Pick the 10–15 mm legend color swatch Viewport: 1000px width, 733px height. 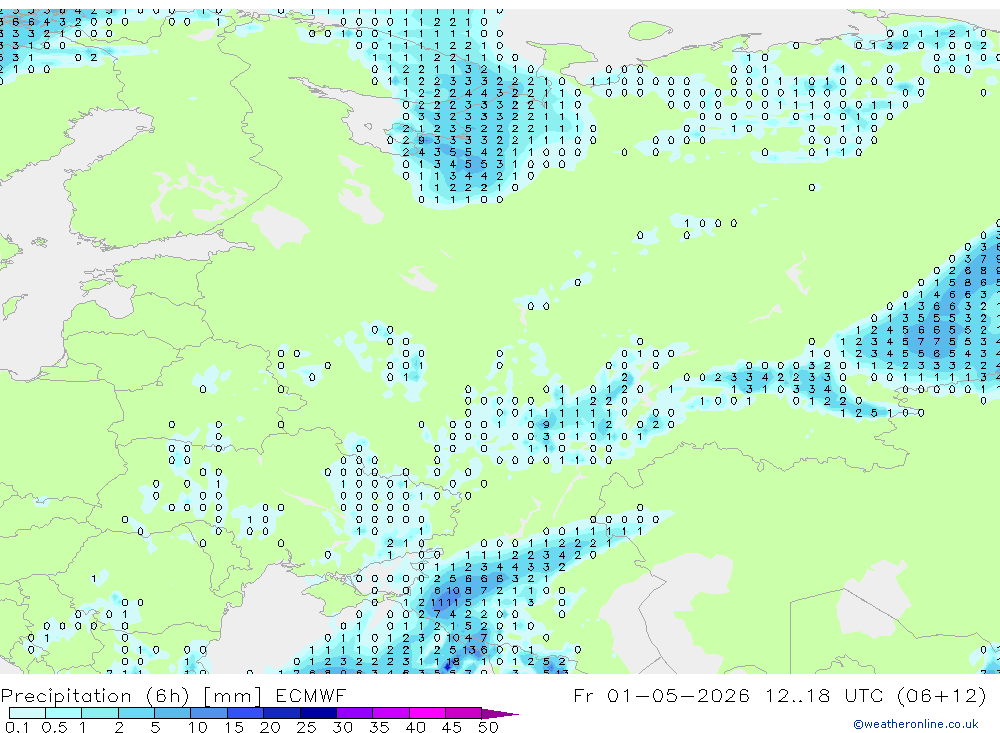[209, 713]
